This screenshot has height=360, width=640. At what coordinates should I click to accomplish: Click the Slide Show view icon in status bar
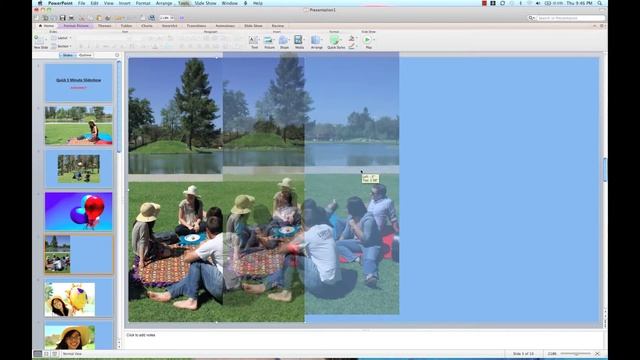point(54,354)
